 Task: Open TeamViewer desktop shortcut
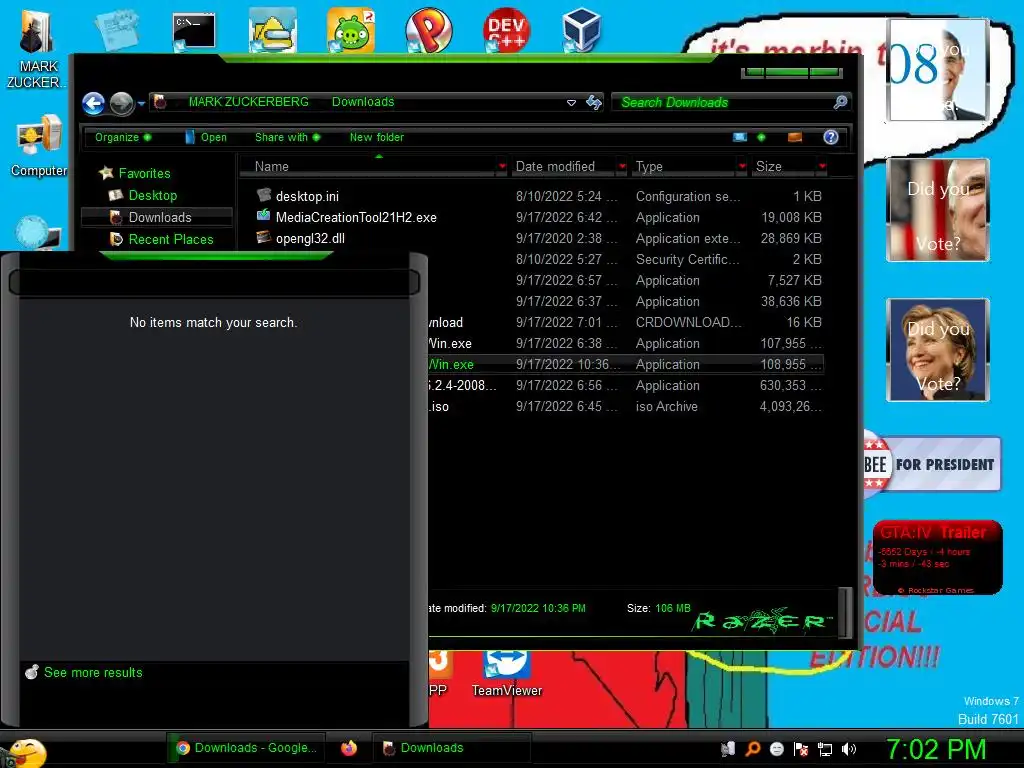507,674
